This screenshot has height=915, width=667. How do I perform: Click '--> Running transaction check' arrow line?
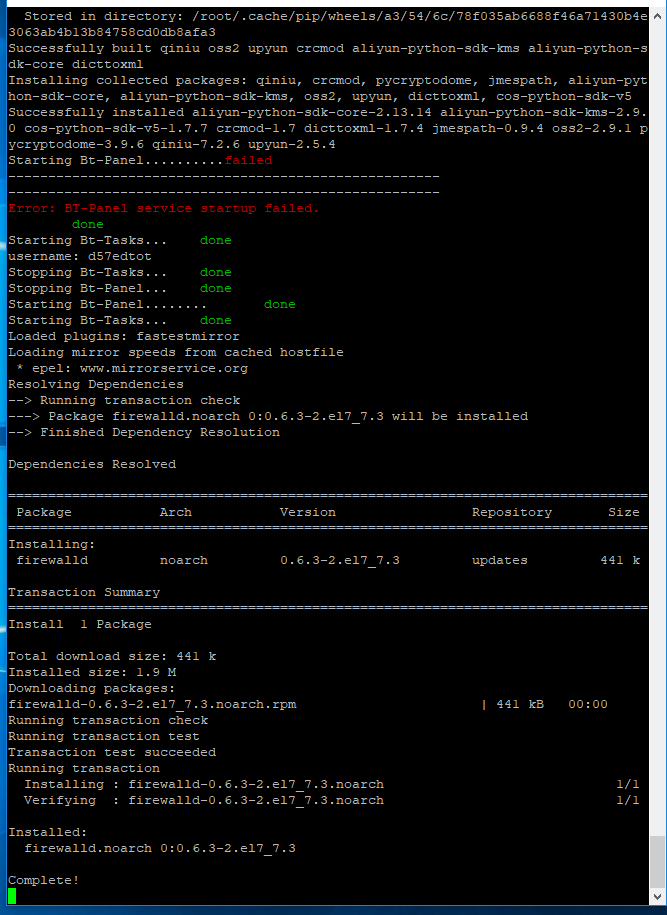[124, 400]
